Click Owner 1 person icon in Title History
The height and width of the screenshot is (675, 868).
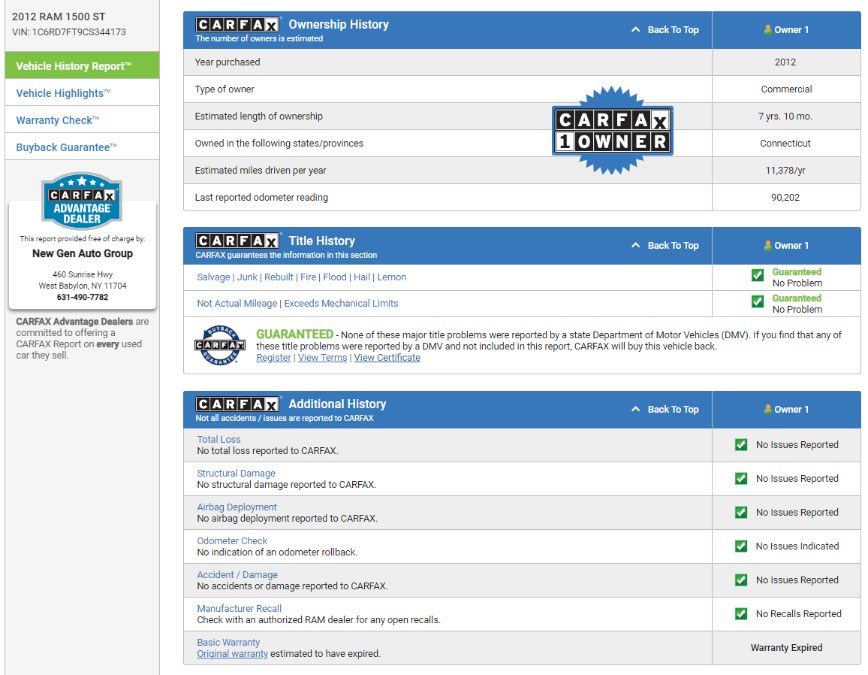(768, 245)
